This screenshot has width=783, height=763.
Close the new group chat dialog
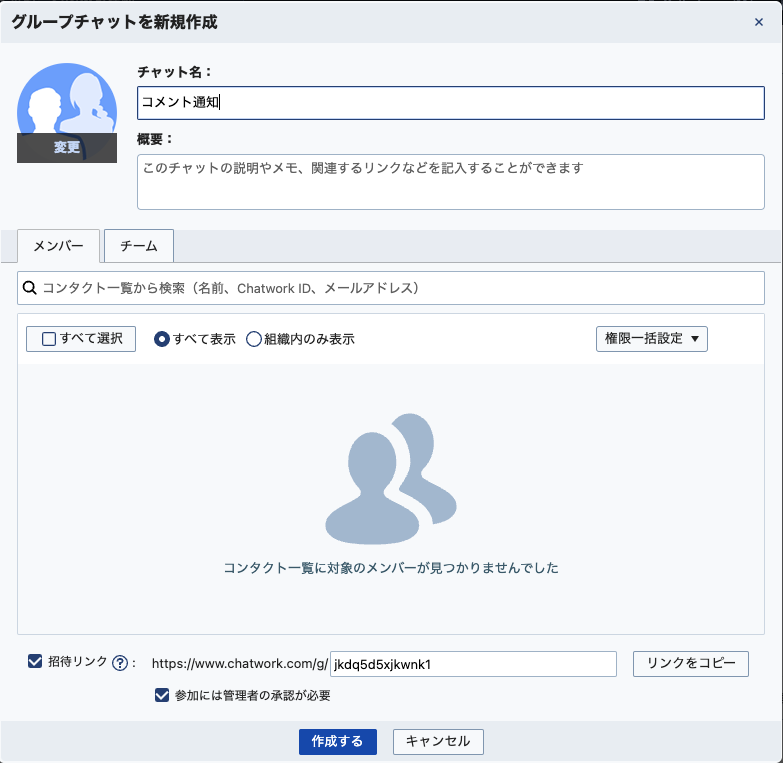[x=759, y=22]
